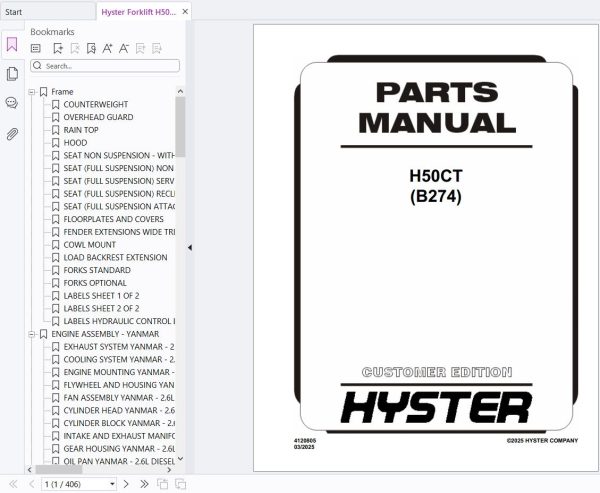This screenshot has width=600, height=493.
Task: Open the COUNTERWEIGHT bookmark
Action: (x=96, y=104)
